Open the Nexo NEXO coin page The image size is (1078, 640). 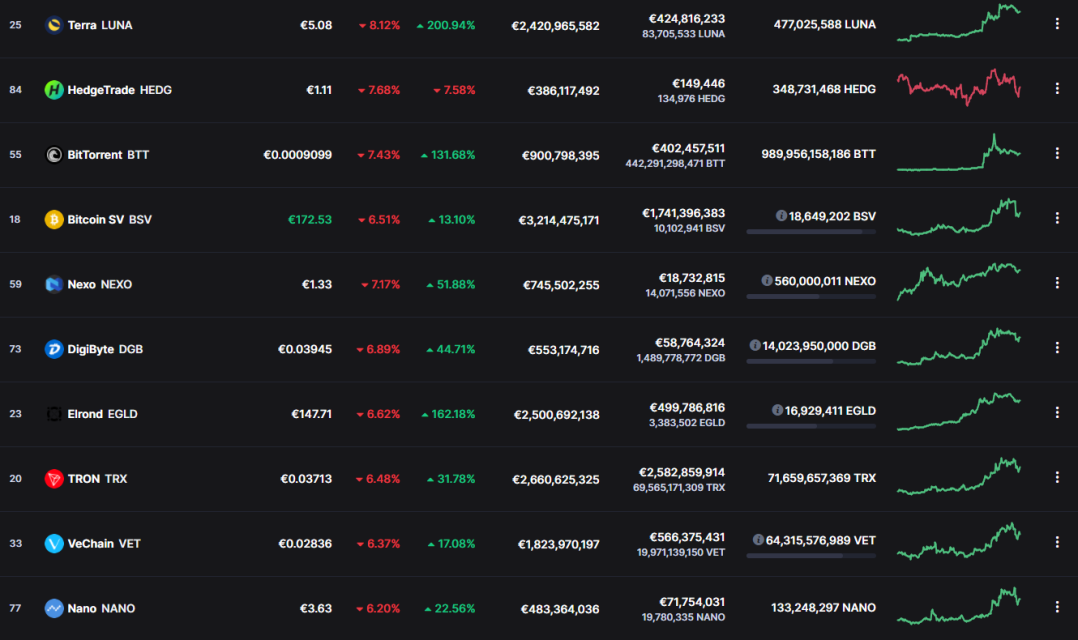tap(100, 284)
